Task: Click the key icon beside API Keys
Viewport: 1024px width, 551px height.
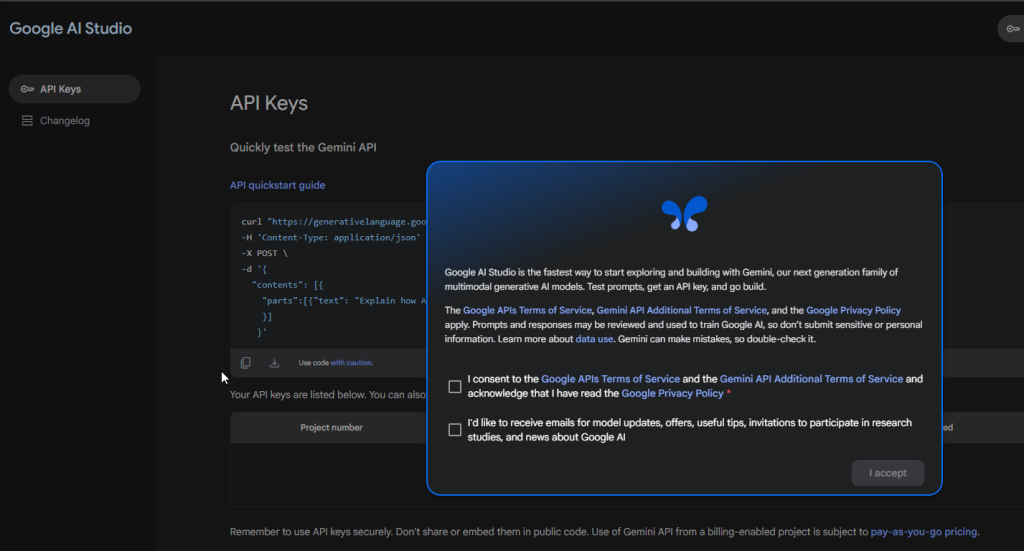Action: point(27,89)
